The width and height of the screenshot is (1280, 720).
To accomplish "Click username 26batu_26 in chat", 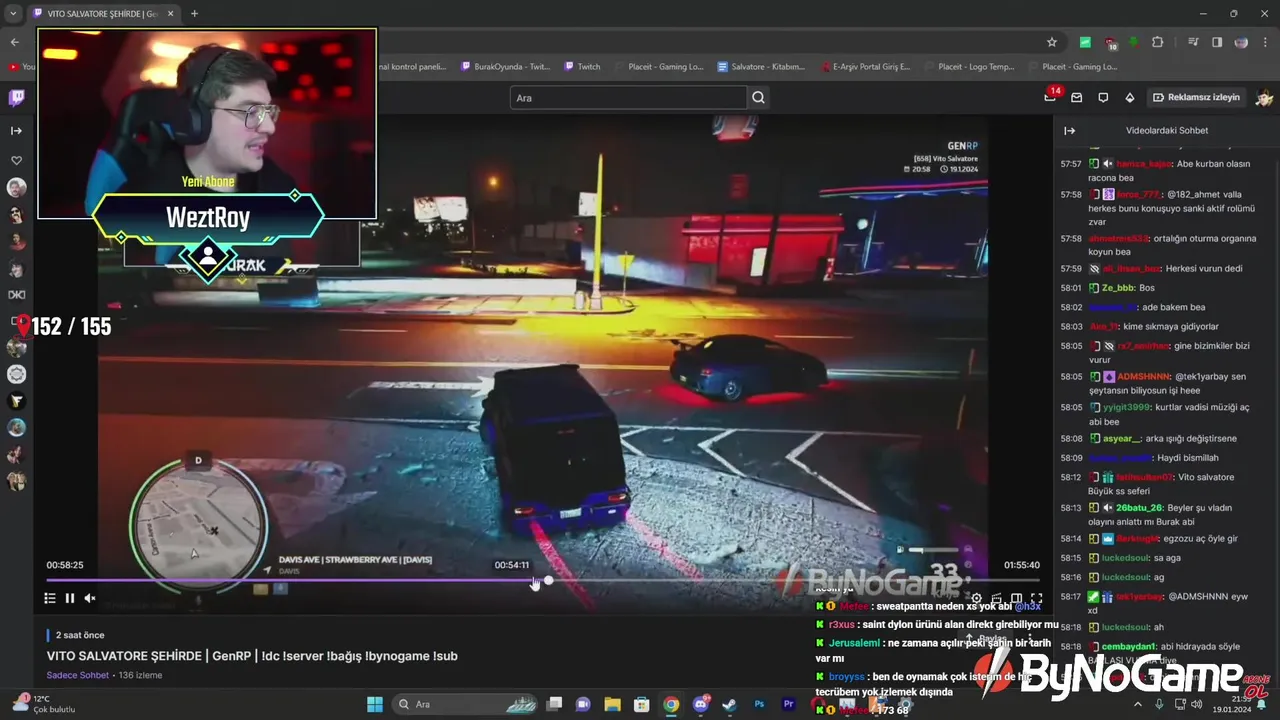I will pyautogui.click(x=1140, y=508).
